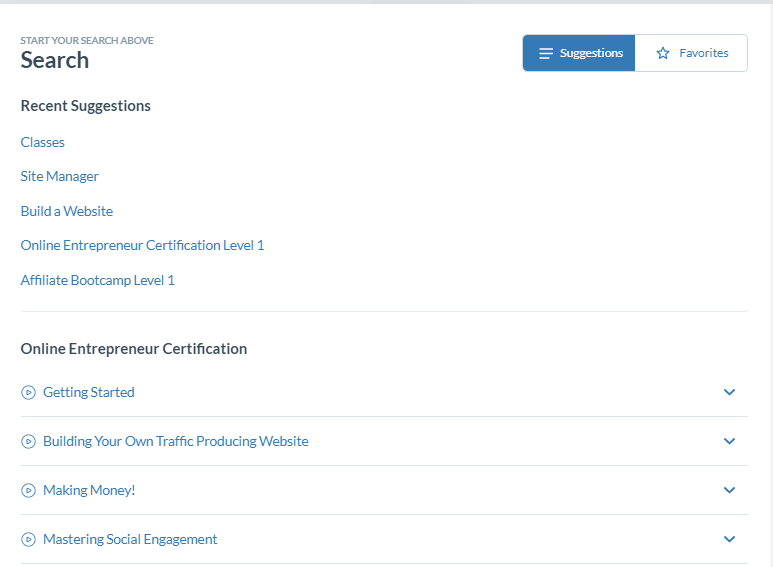Click play icon beside Building Your Own Traffic Producing Website
The width and height of the screenshot is (773, 567).
tap(29, 441)
